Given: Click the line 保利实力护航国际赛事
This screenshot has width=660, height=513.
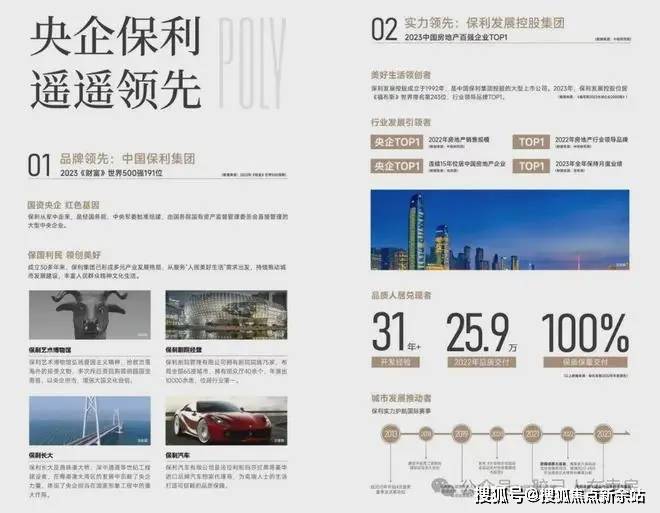Looking at the screenshot, I should 401,411.
